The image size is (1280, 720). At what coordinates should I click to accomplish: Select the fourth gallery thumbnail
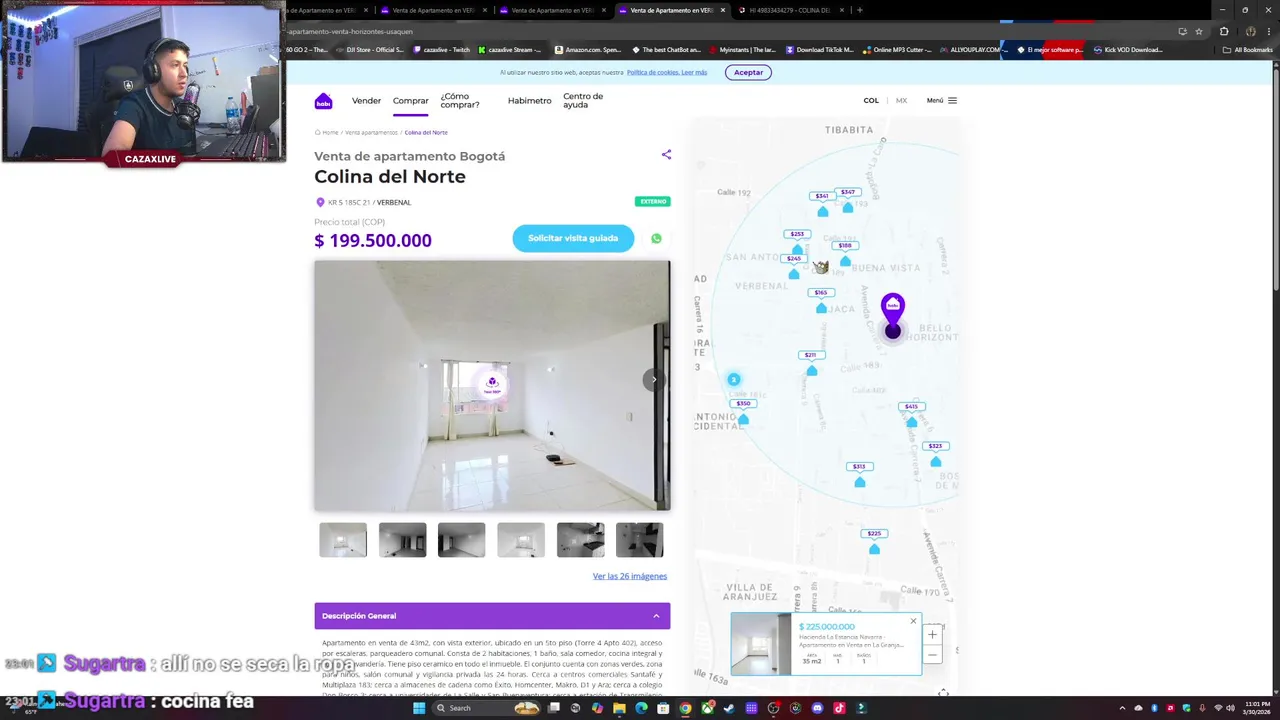(x=521, y=540)
